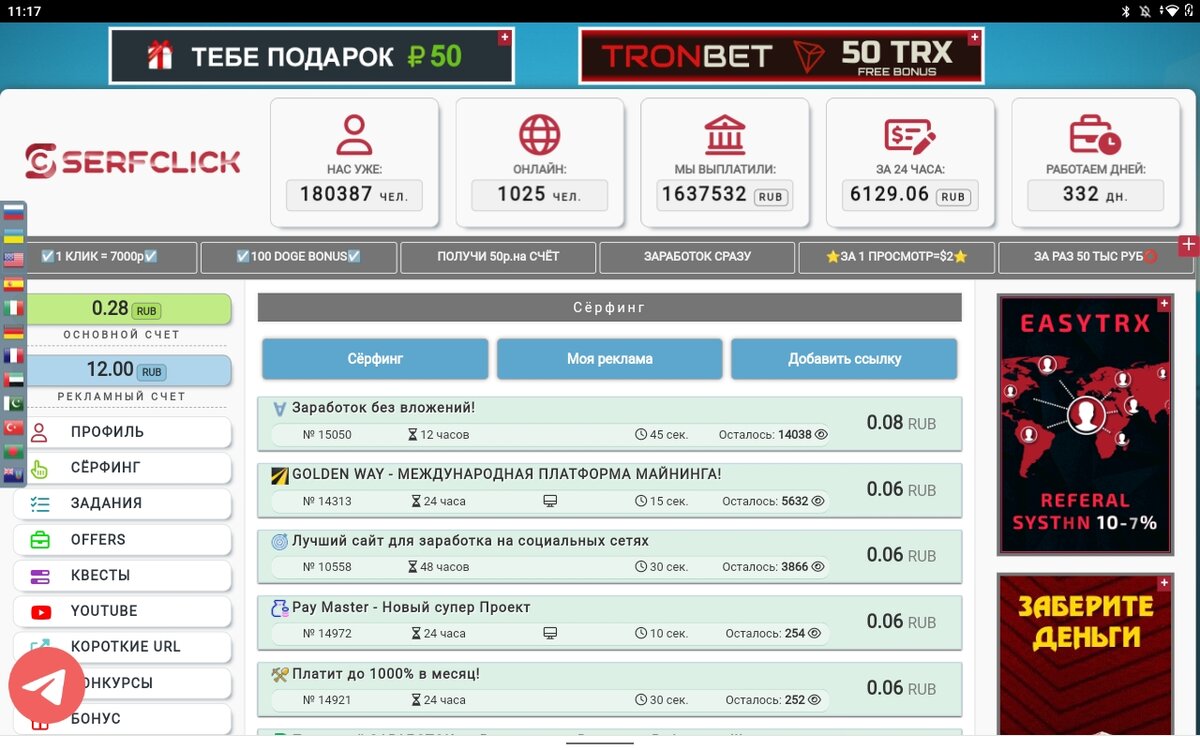Open КВЕСТЫ in the sidebar menu
The width and height of the screenshot is (1200, 750).
tap(122, 576)
